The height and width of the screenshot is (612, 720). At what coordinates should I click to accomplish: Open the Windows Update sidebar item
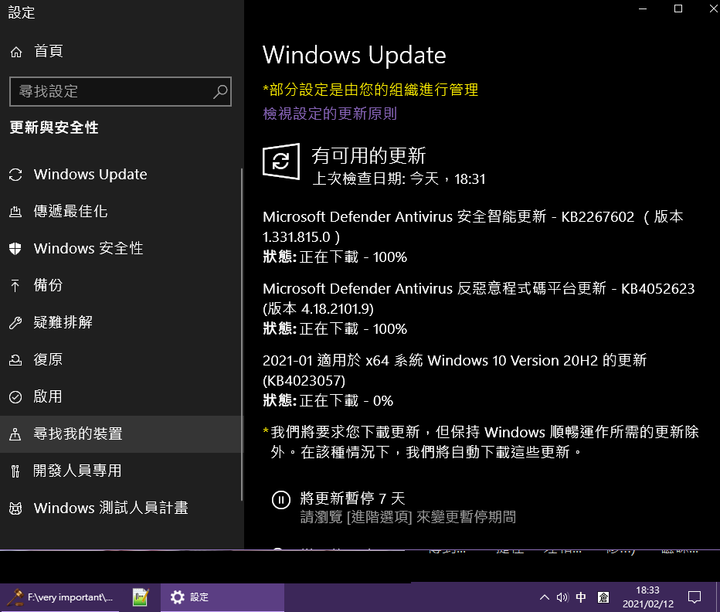coord(90,174)
